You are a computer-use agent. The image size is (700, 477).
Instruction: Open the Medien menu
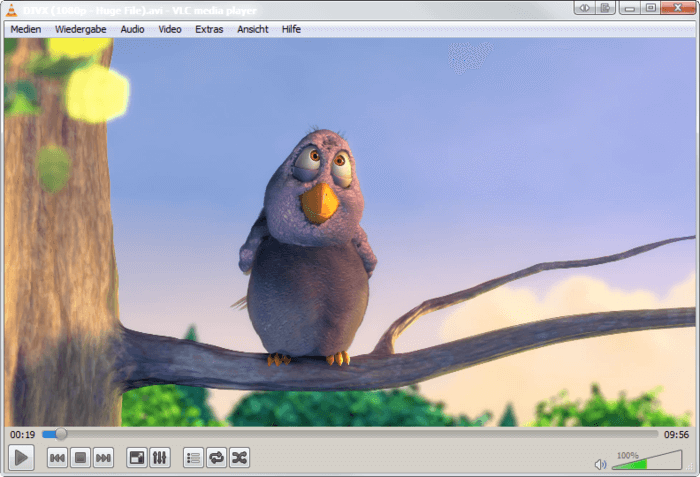point(26,29)
